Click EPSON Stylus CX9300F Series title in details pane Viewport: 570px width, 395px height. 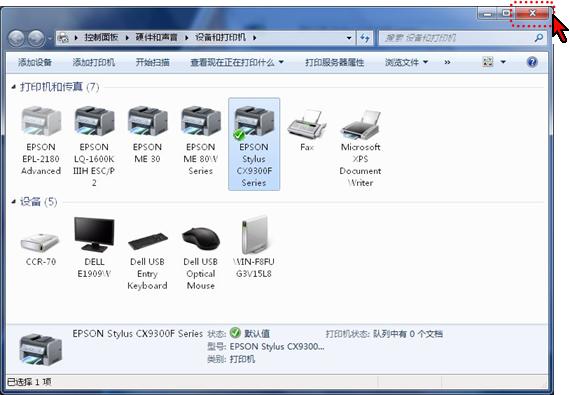(x=137, y=334)
